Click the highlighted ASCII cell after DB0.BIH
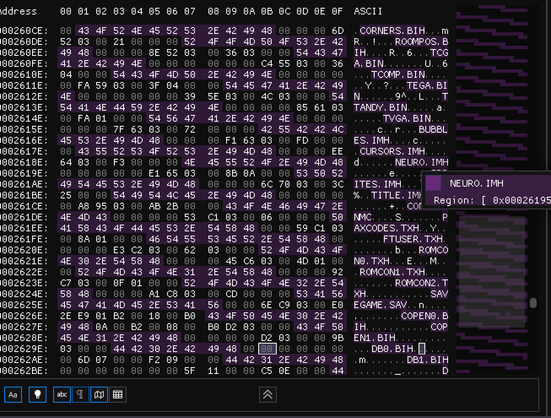Screen dimensions: 551x418 [422, 349]
